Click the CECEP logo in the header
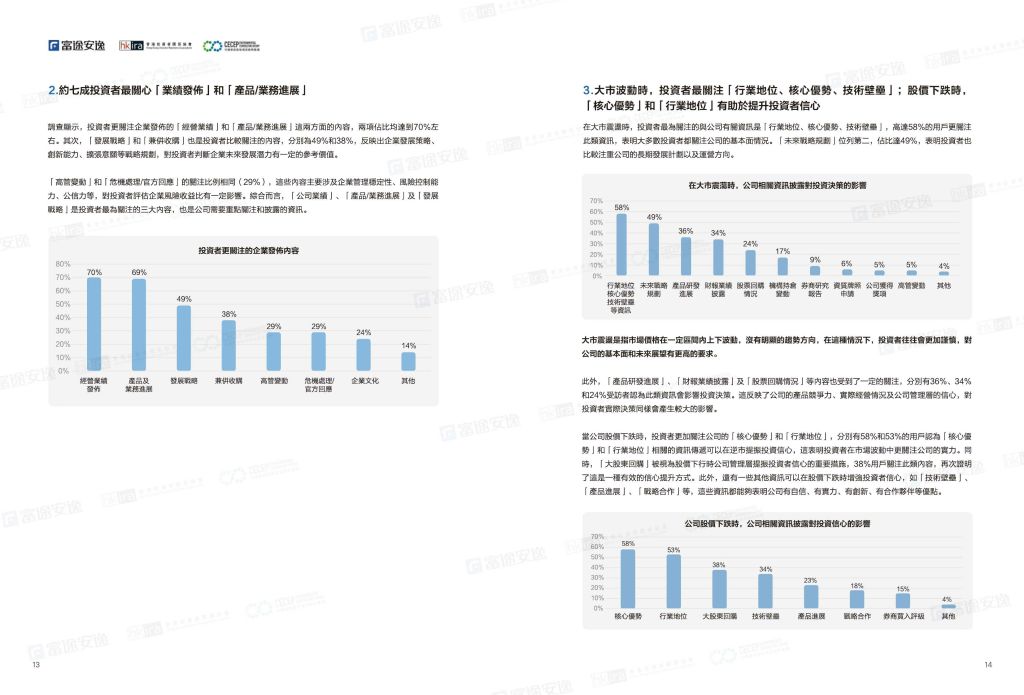 231,45
